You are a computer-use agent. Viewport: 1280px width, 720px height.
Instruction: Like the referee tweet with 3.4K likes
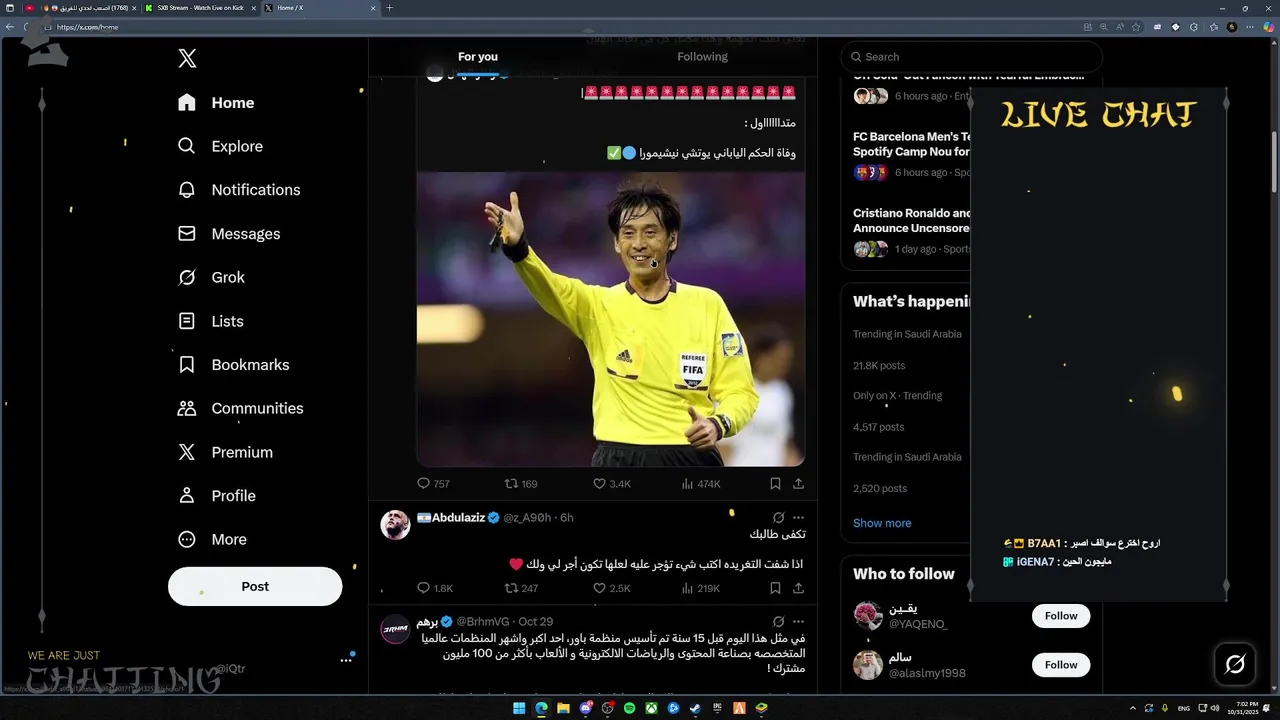point(612,484)
